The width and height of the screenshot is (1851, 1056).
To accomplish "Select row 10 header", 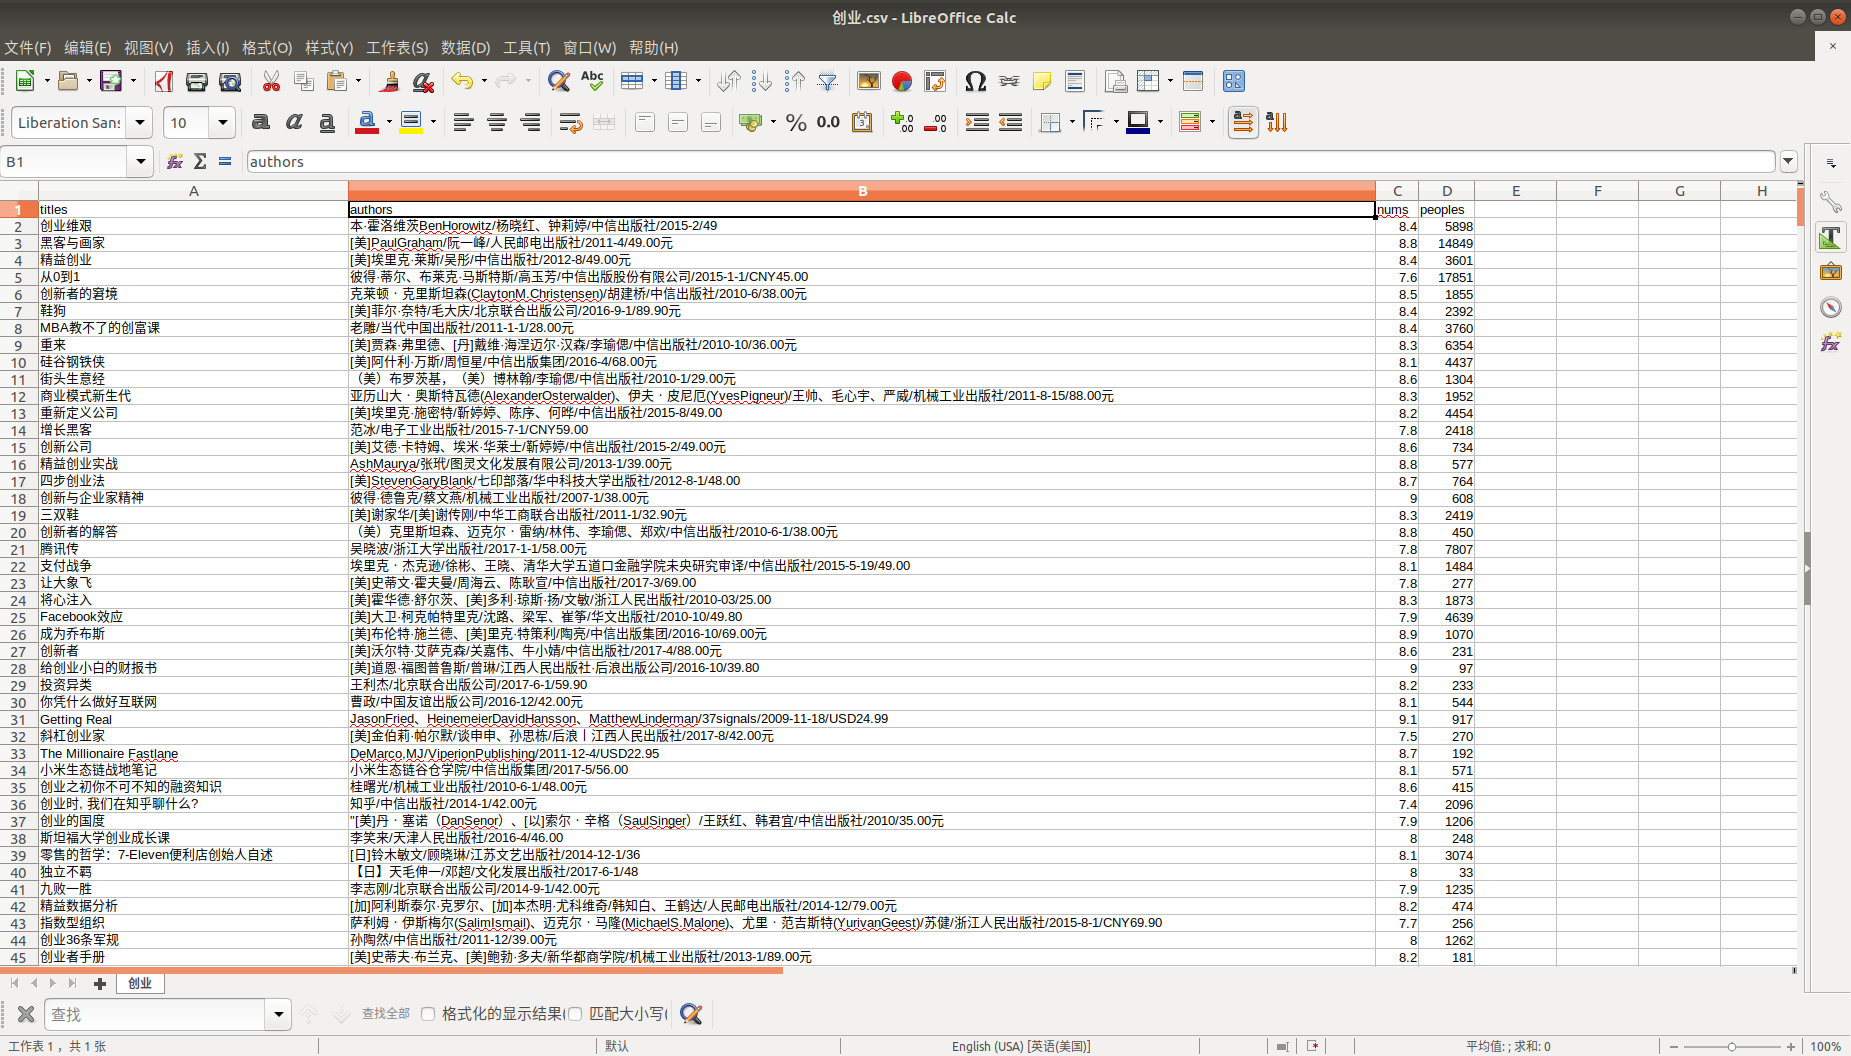I will 19,362.
